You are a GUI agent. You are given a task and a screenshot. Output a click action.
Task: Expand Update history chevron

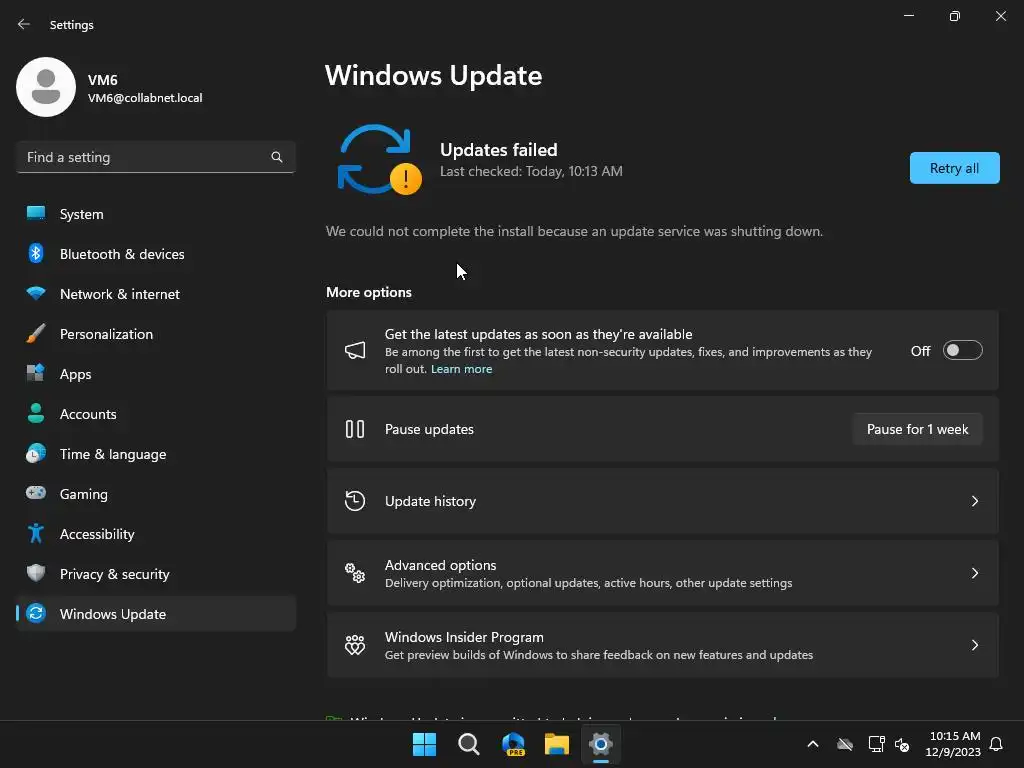(975, 501)
